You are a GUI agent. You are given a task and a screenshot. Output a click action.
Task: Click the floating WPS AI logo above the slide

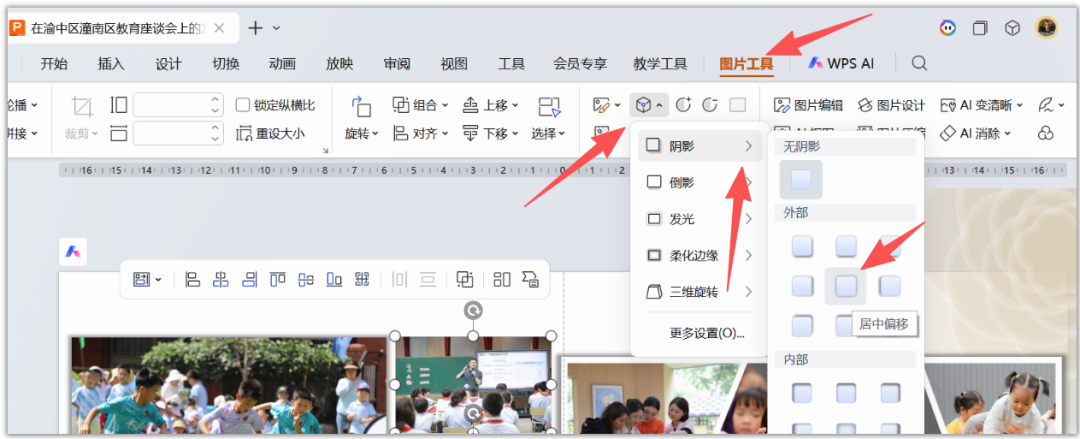pyautogui.click(x=73, y=252)
